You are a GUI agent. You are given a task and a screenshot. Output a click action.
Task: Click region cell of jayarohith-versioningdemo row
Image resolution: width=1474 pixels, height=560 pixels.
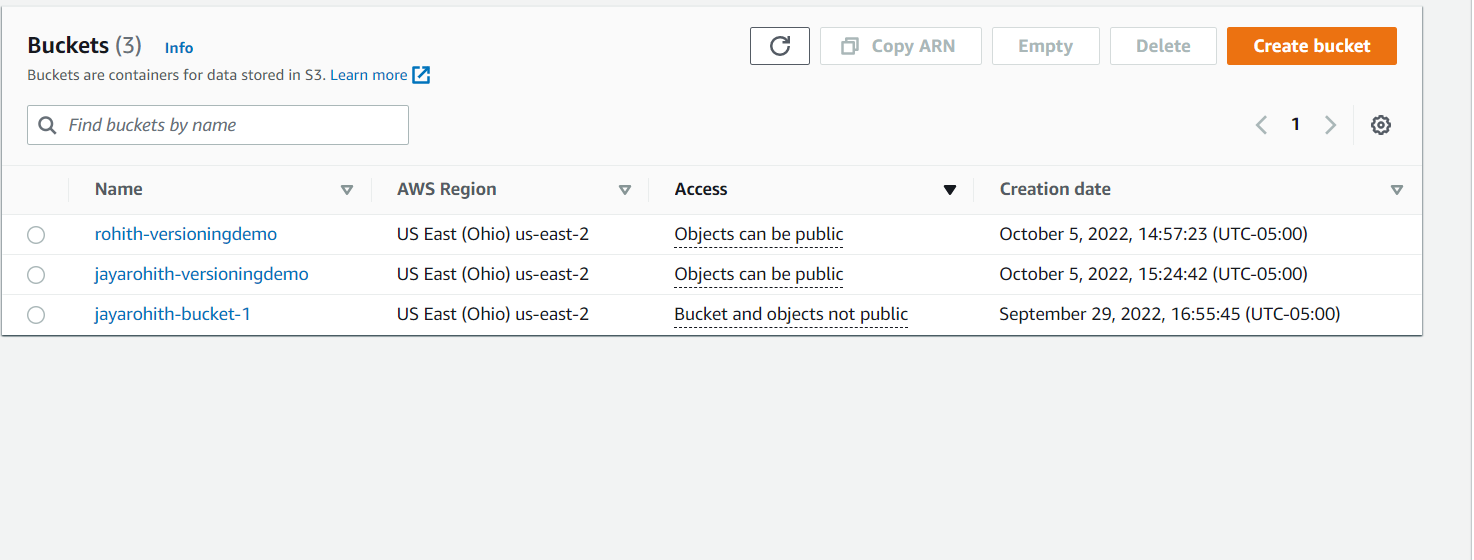(493, 274)
